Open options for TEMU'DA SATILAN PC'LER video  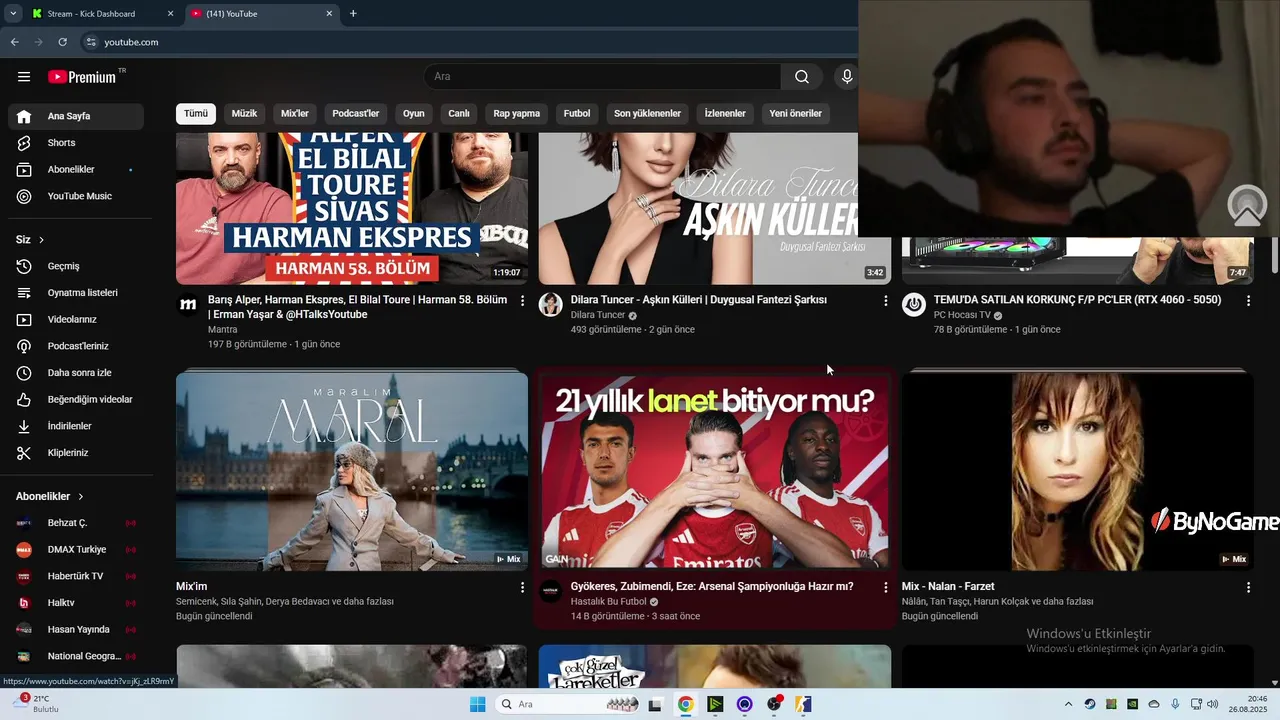(x=1248, y=301)
